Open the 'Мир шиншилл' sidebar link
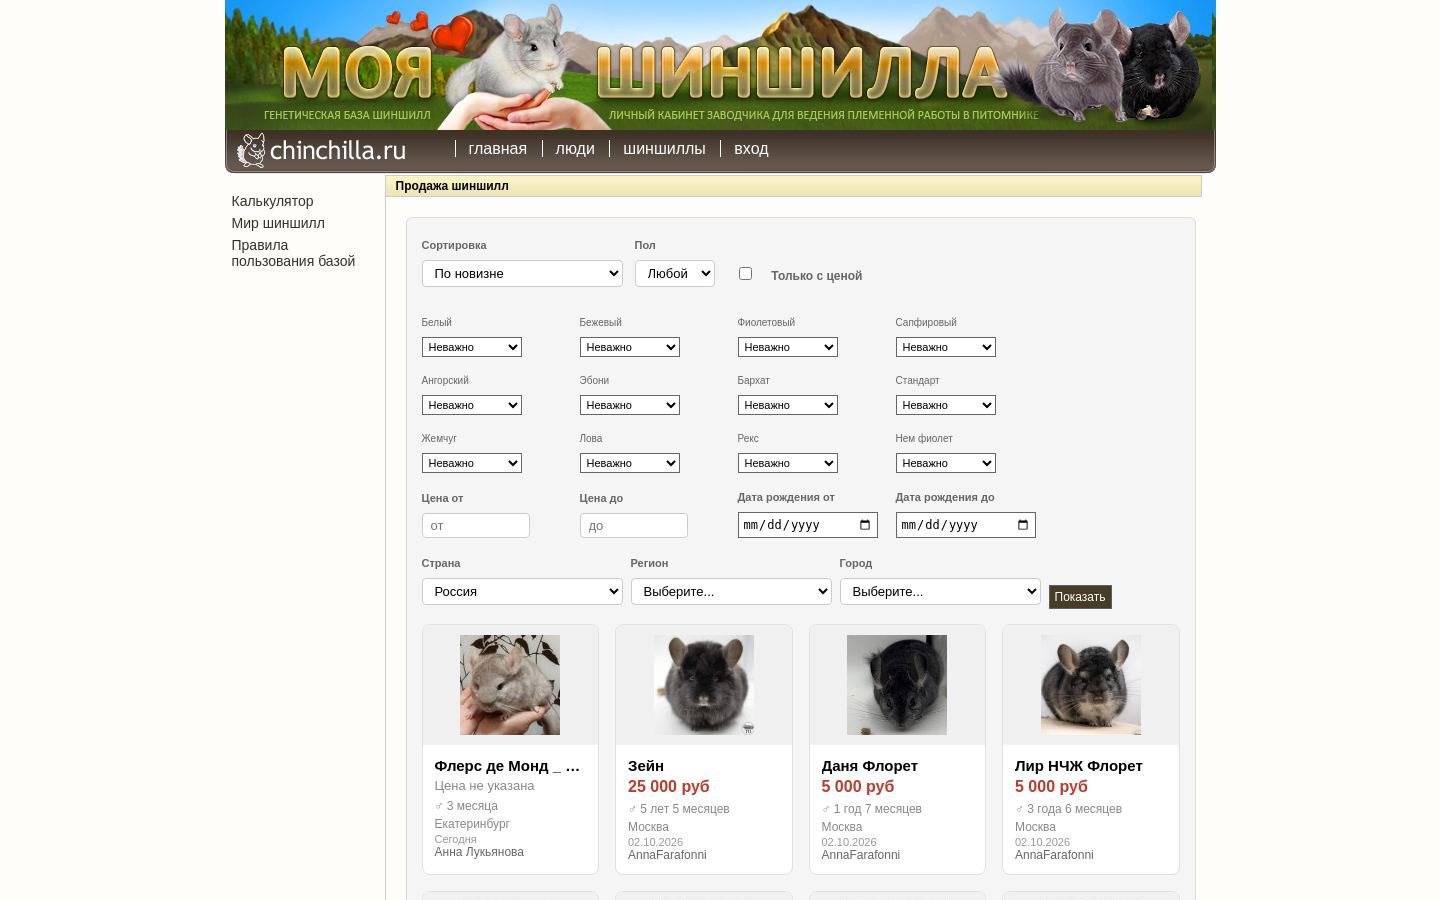 point(278,223)
